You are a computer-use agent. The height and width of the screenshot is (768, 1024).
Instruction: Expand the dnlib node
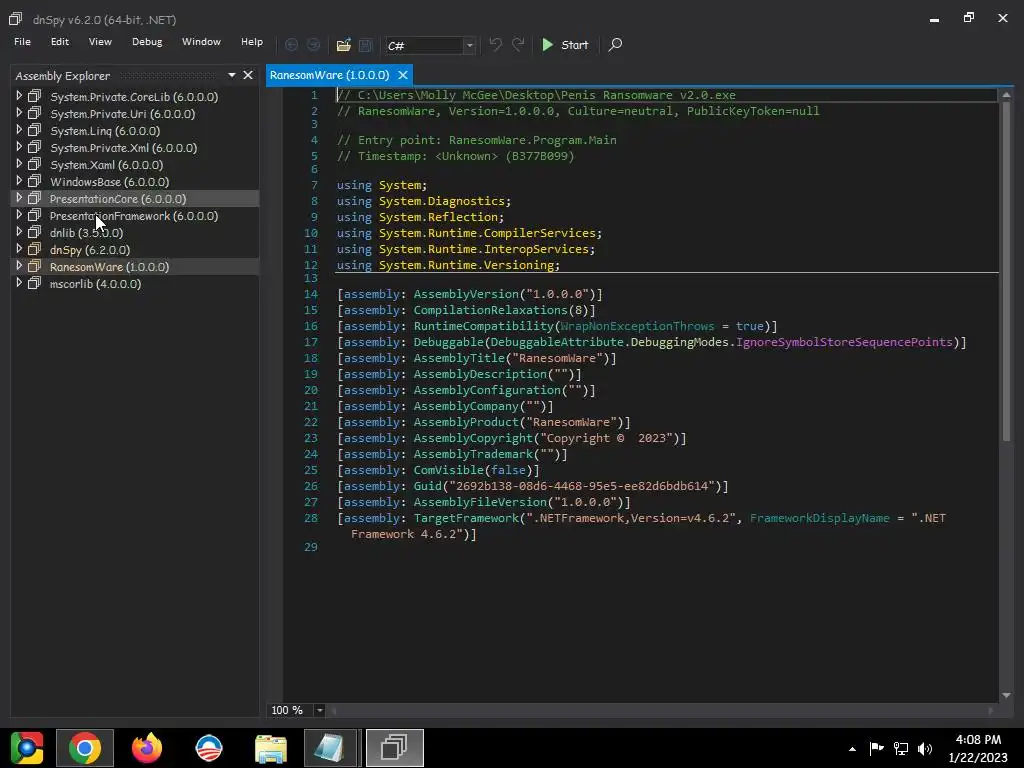pos(19,232)
